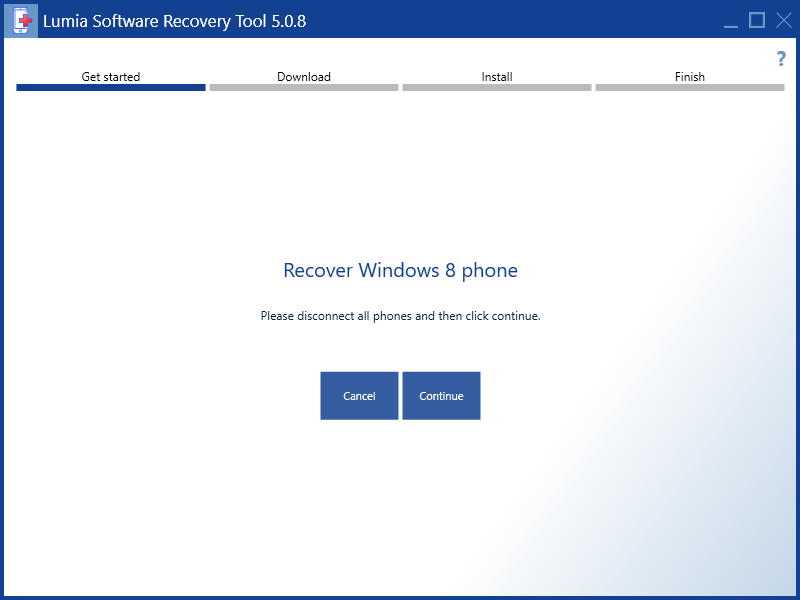Click the Continue button

(x=441, y=396)
